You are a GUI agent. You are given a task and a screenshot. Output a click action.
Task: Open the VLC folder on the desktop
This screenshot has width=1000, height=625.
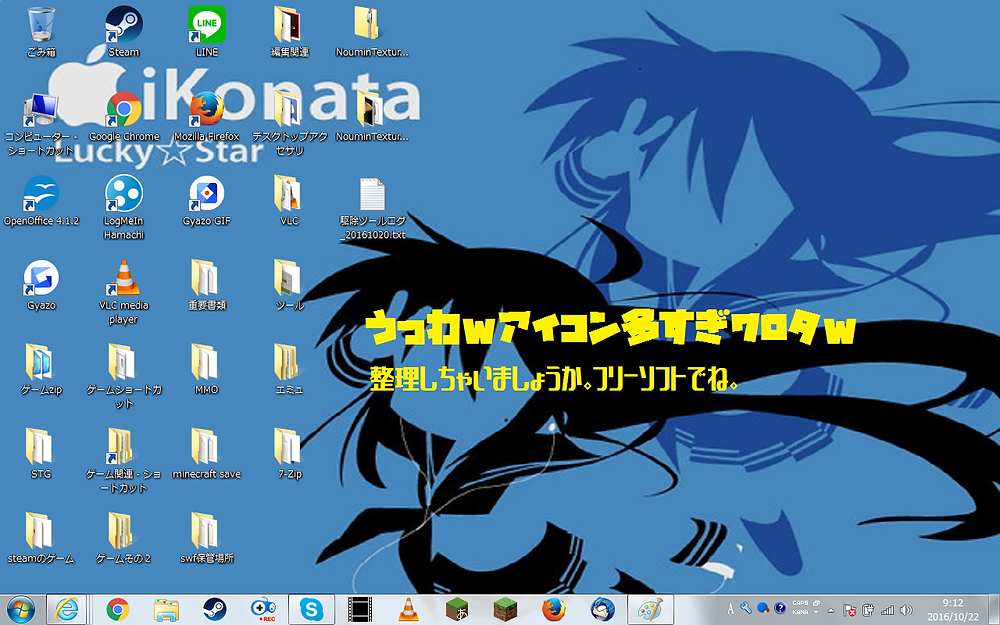tap(290, 202)
